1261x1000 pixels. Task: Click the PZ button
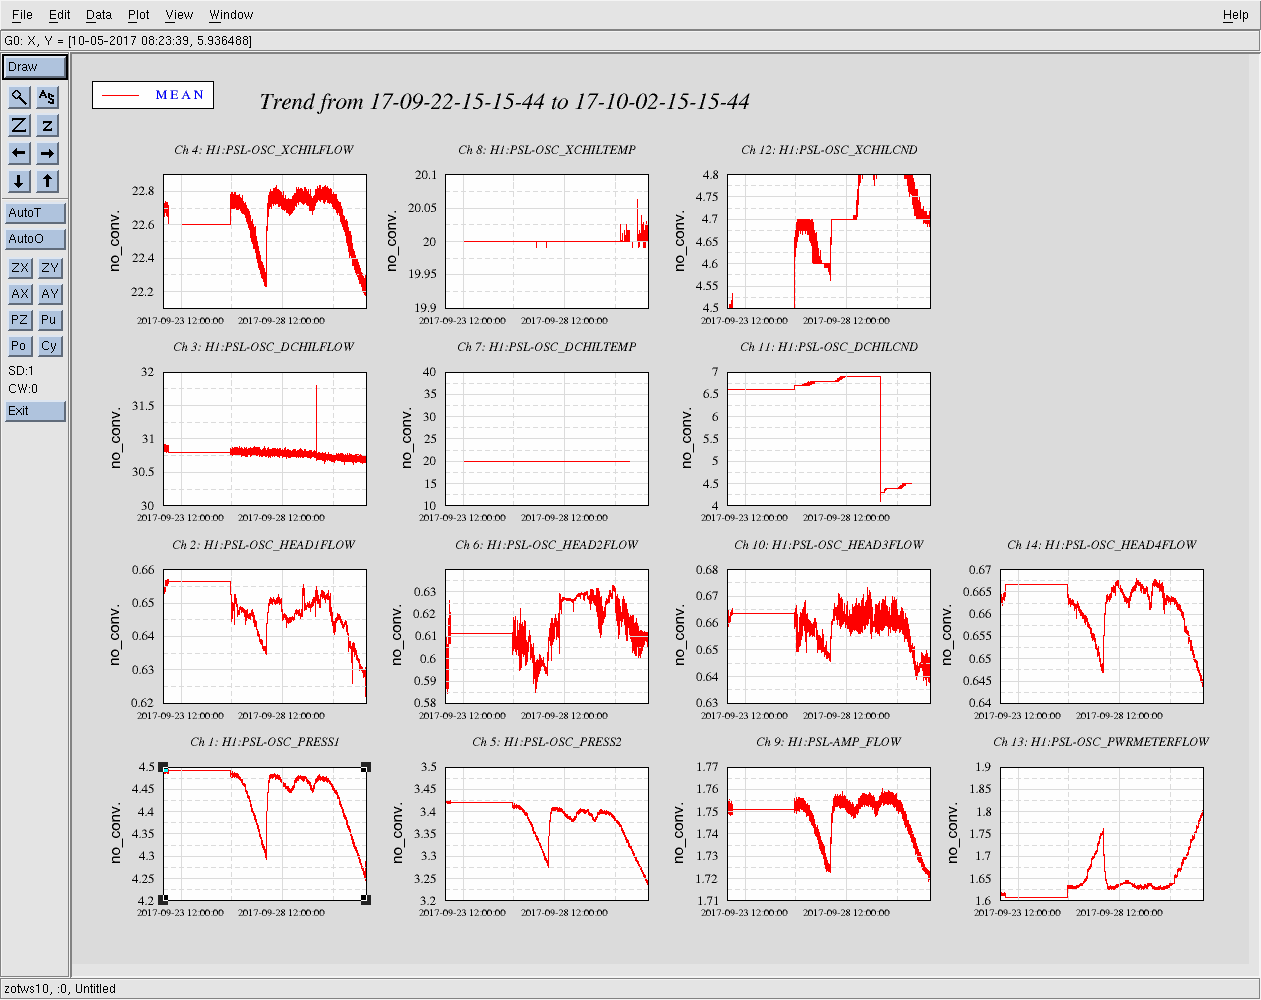coord(19,320)
